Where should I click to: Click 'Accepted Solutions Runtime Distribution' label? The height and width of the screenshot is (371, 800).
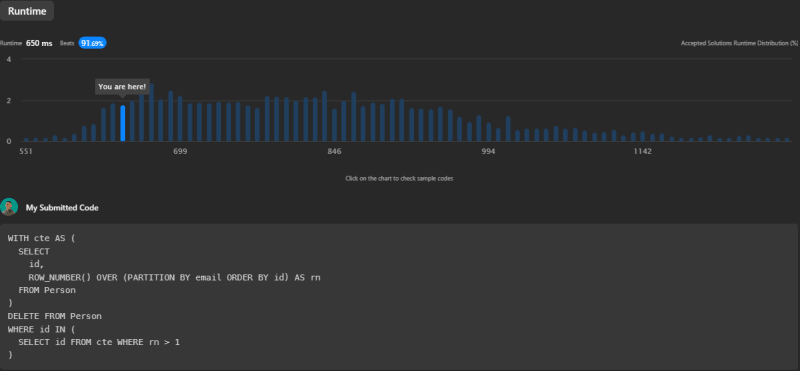[x=739, y=43]
